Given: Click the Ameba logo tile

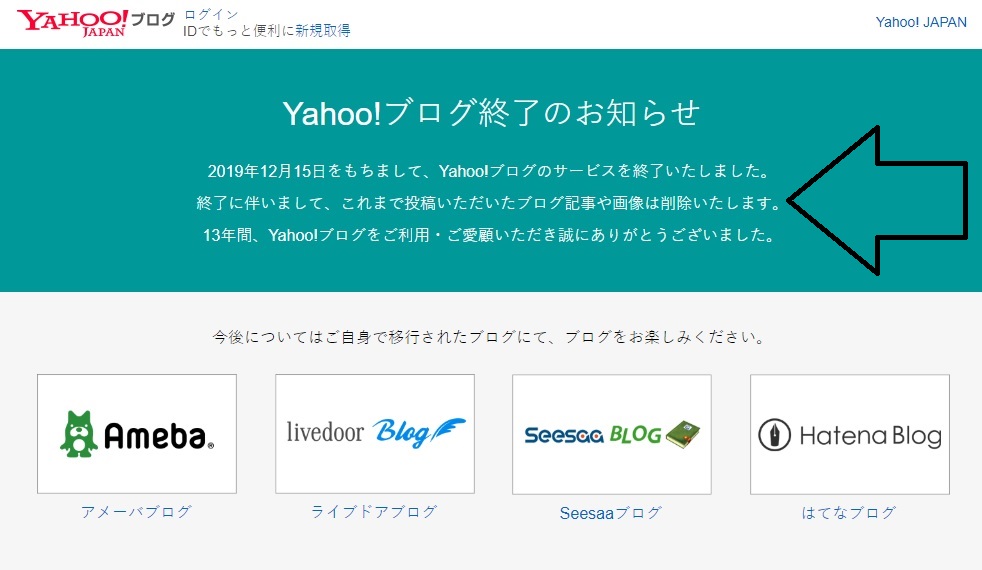Looking at the screenshot, I should [x=137, y=434].
